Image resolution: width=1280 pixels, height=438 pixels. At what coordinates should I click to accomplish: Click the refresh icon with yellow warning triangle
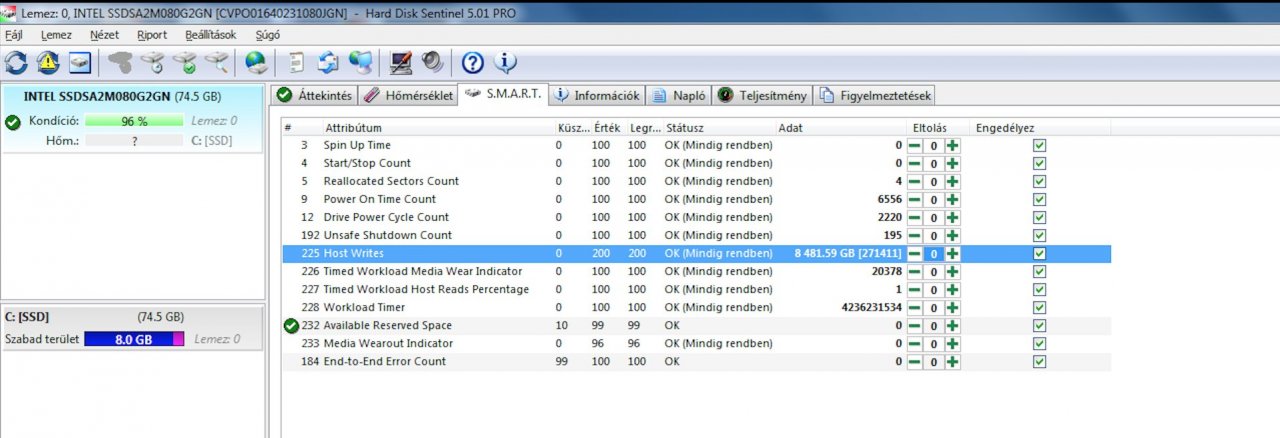click(48, 63)
